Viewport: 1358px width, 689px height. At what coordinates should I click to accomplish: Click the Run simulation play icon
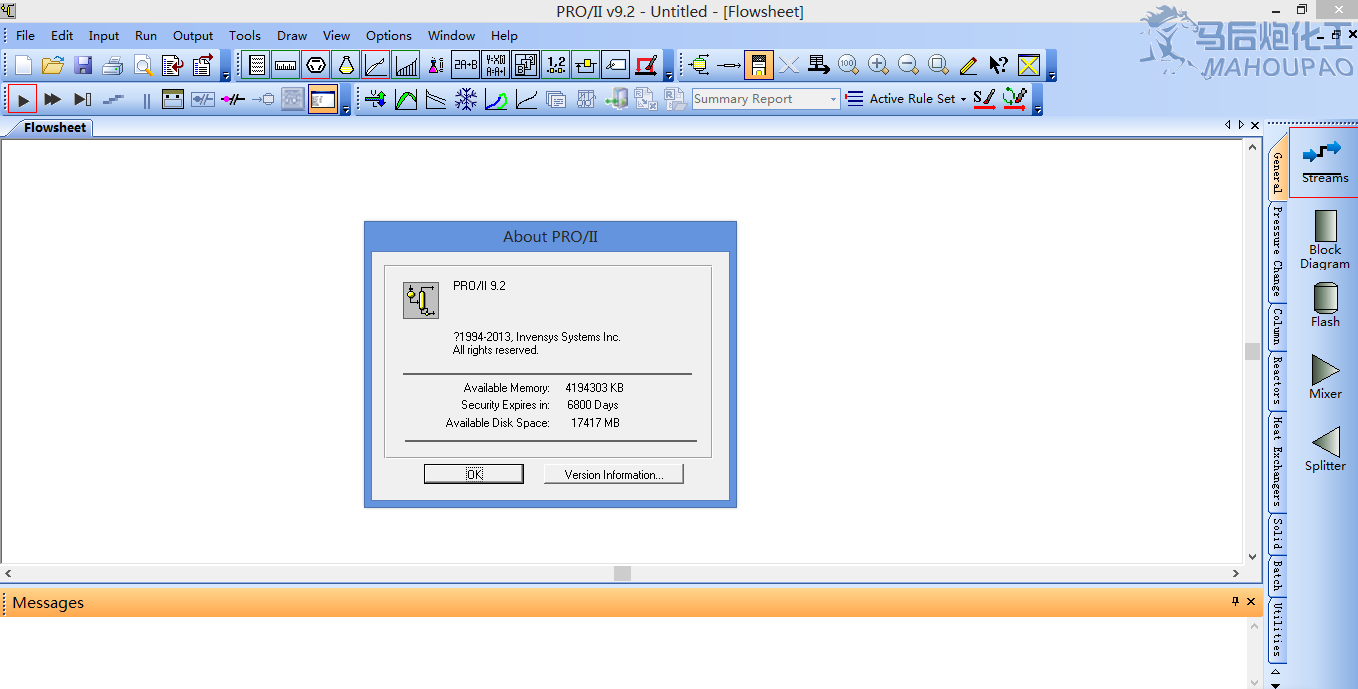(22, 100)
